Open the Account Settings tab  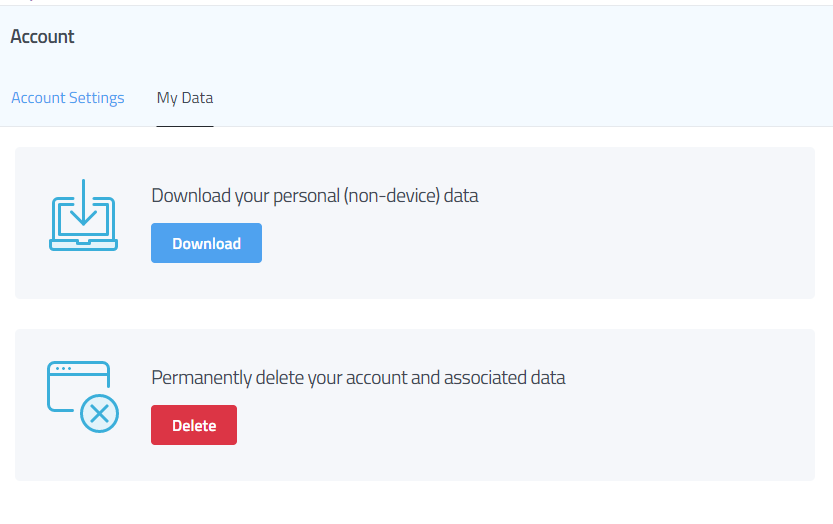[68, 98]
